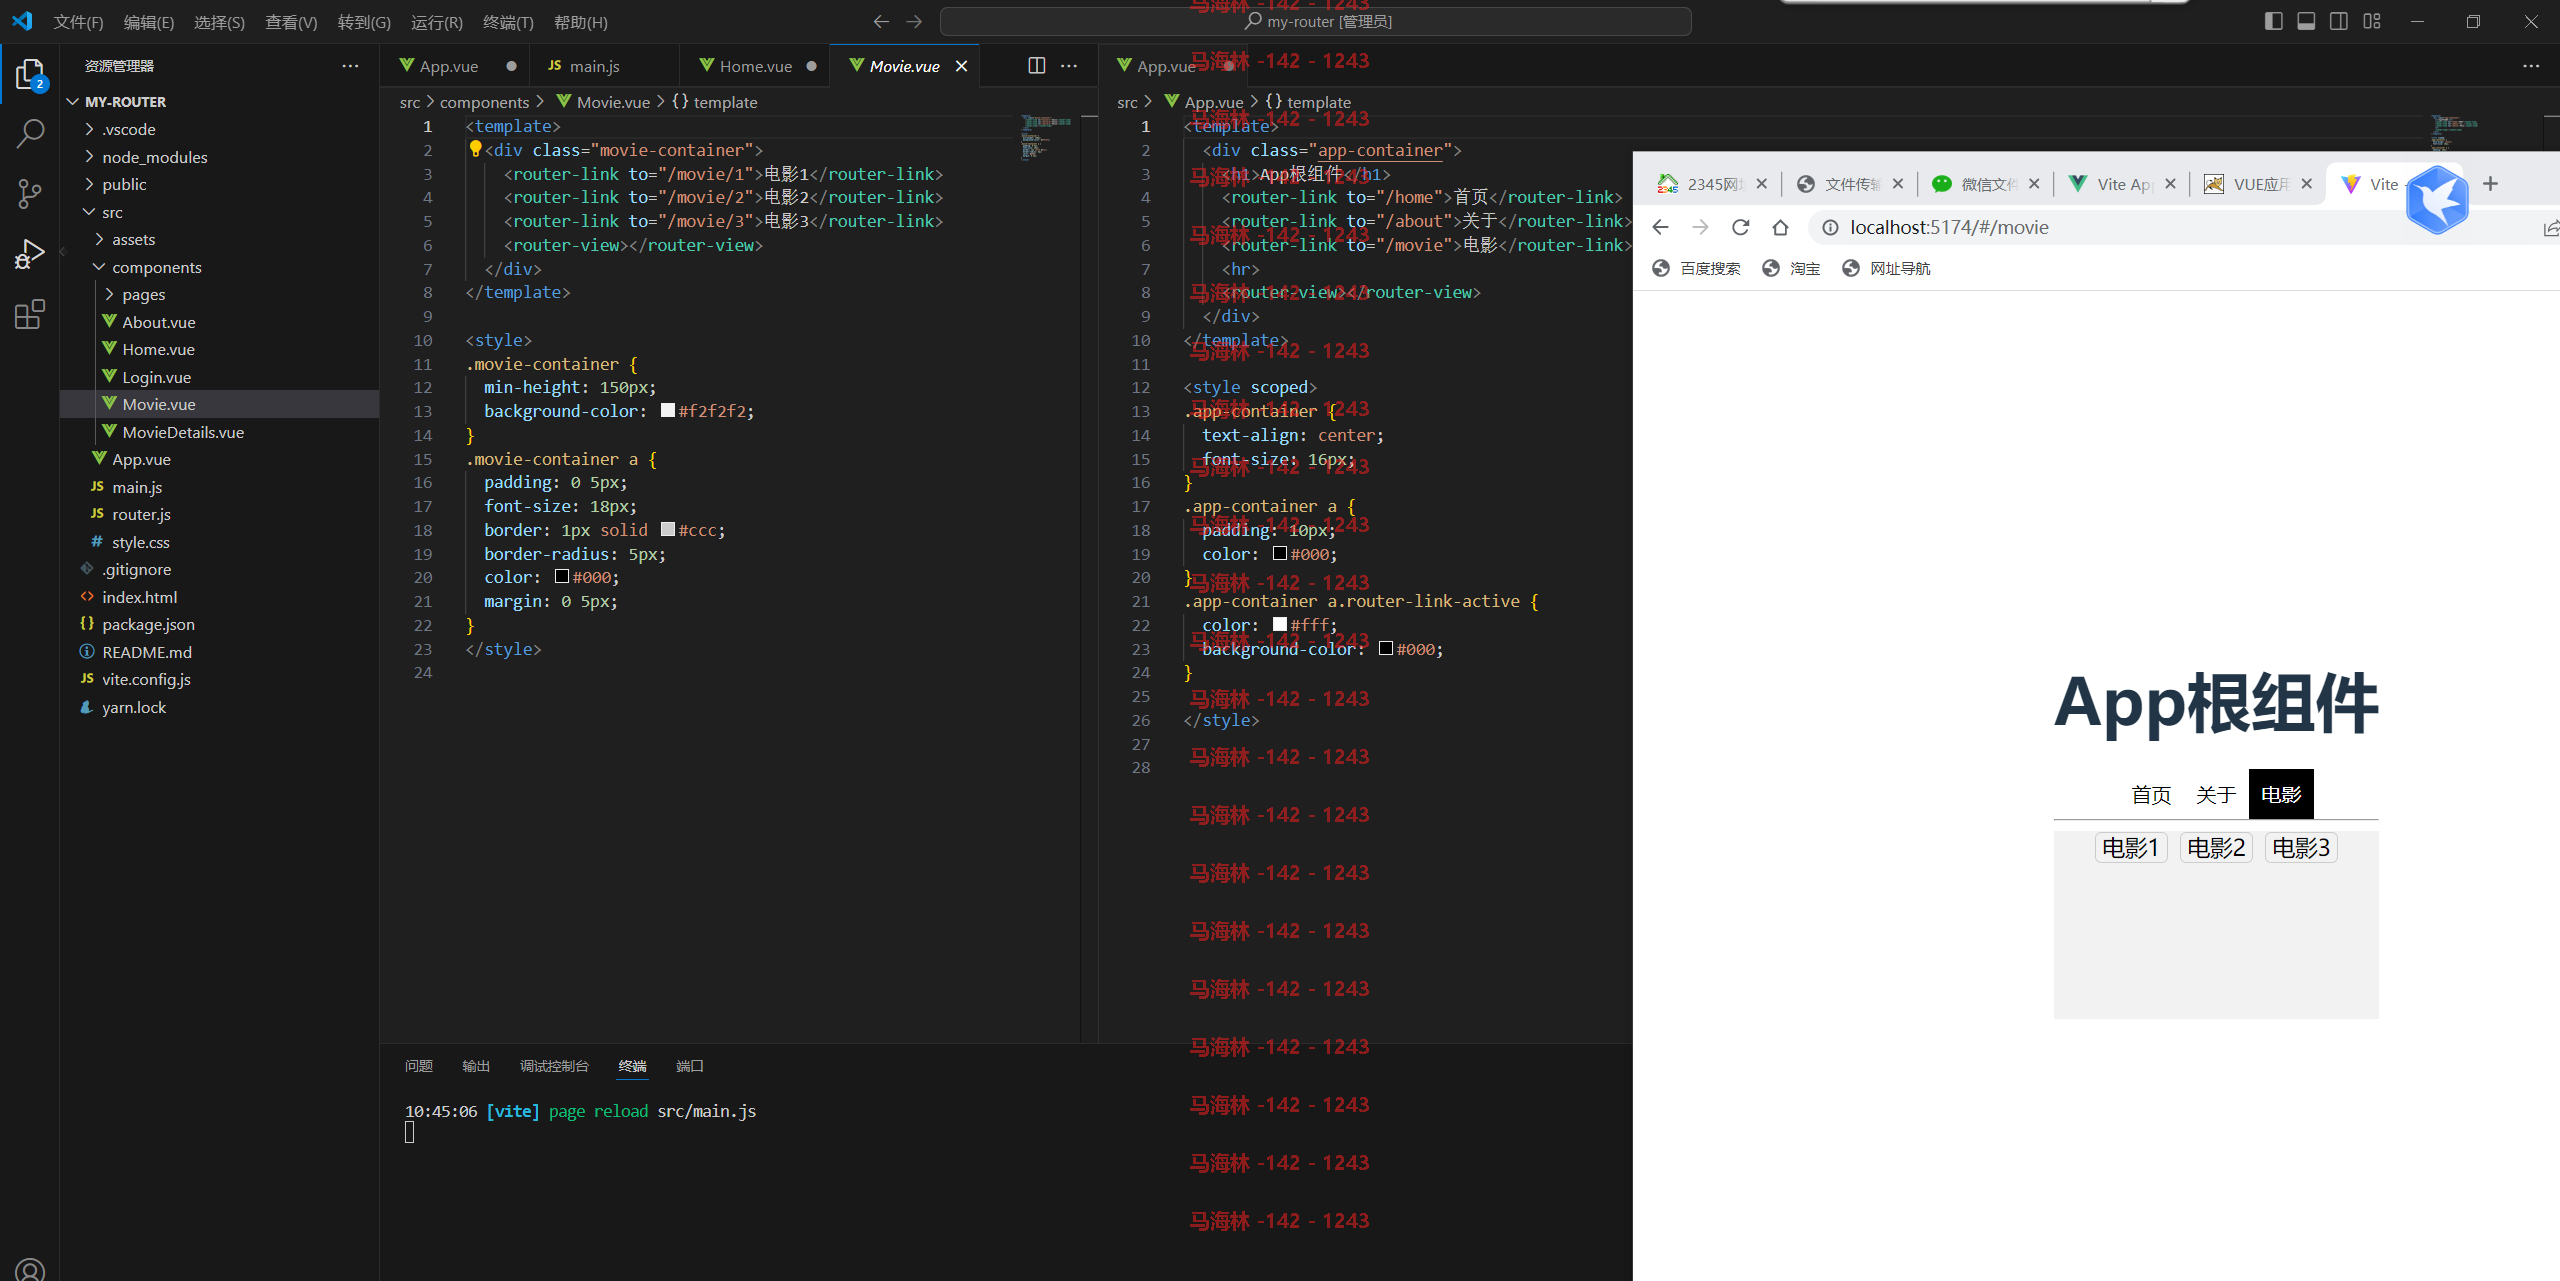The height and width of the screenshot is (1281, 2560).
Task: Open the Extensions view
Action: (x=30, y=314)
